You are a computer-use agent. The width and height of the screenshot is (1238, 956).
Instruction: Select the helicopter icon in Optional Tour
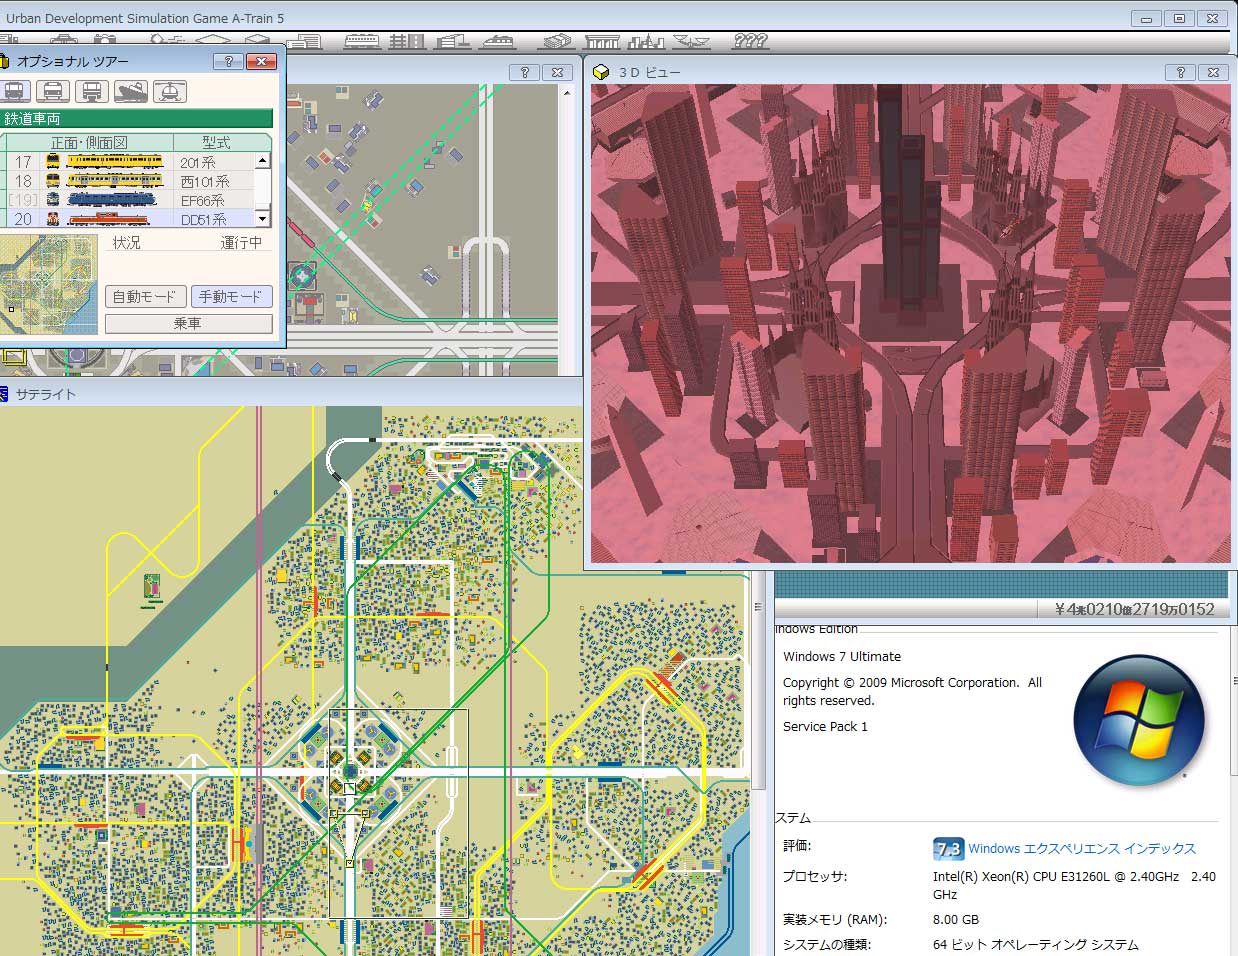[170, 91]
